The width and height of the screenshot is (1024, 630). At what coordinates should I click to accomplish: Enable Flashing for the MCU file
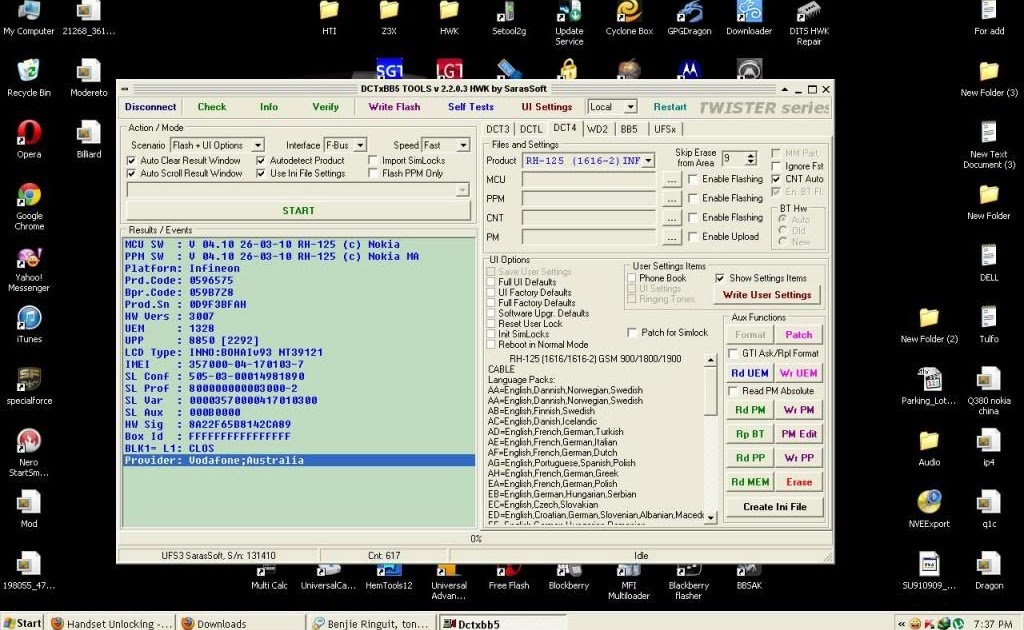click(x=693, y=179)
